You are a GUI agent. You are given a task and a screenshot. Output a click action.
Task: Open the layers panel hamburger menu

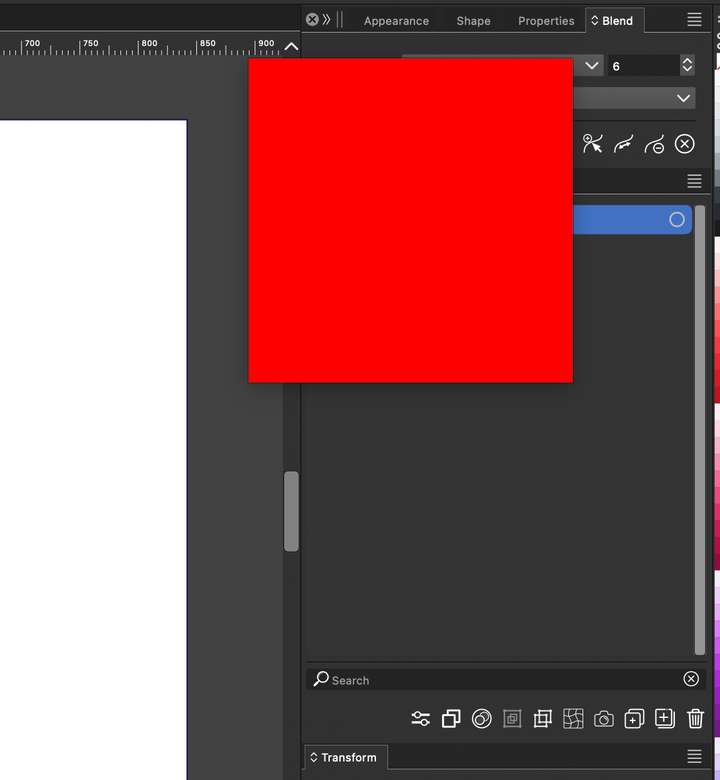pyautogui.click(x=695, y=181)
